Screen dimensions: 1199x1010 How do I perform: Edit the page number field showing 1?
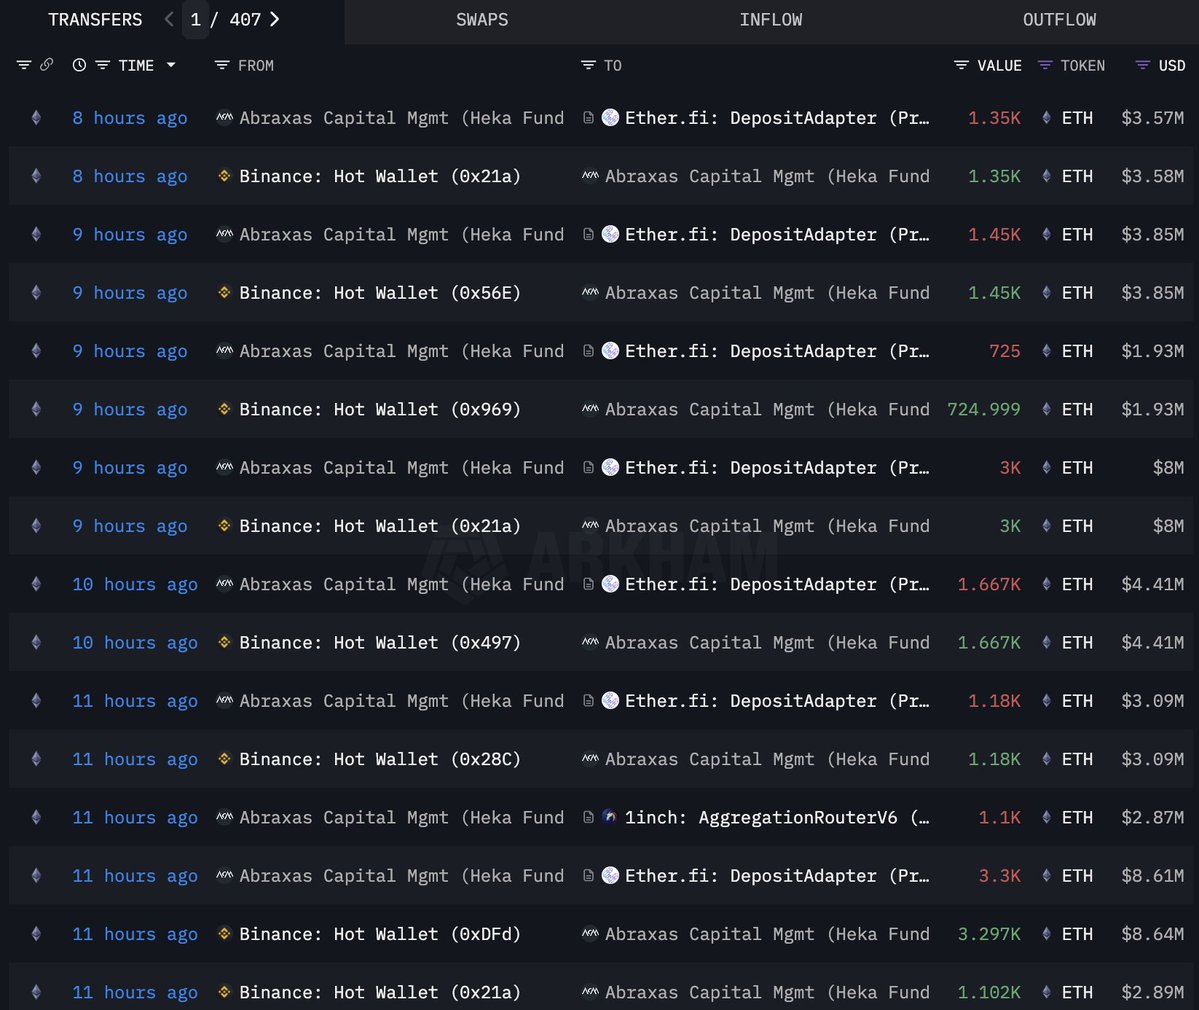coord(196,20)
